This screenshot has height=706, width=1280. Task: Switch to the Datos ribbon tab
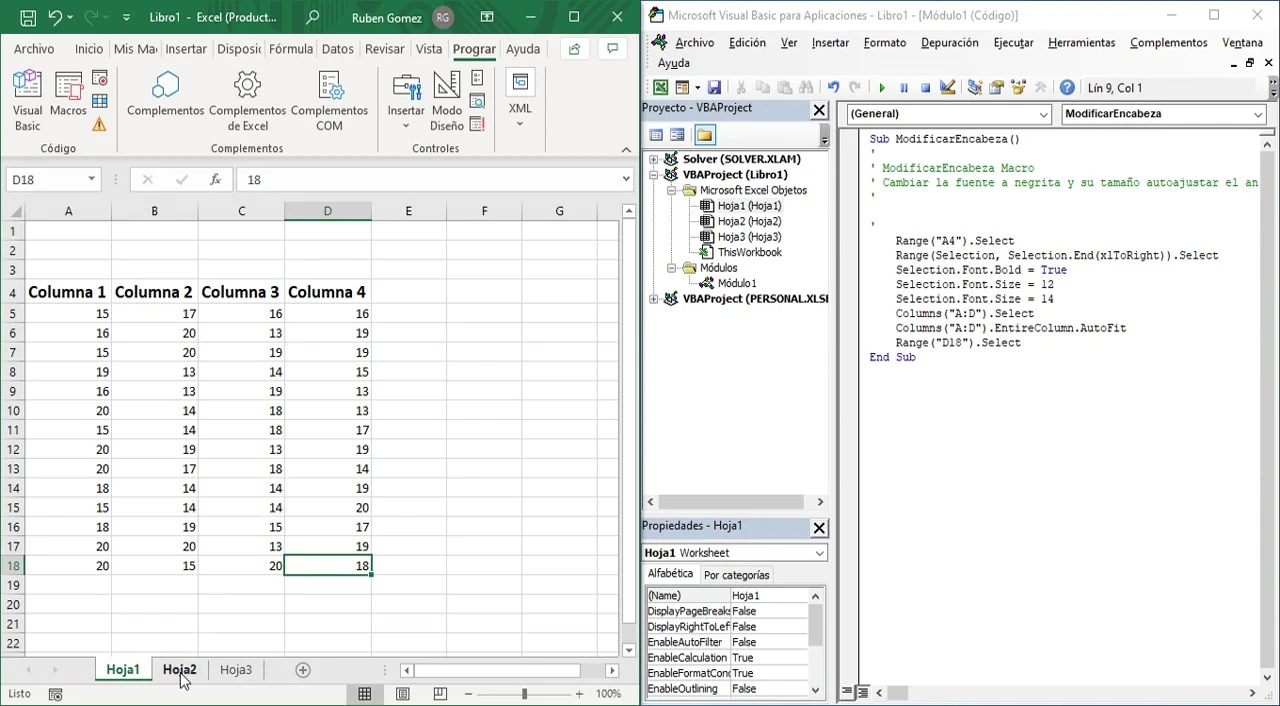click(337, 49)
